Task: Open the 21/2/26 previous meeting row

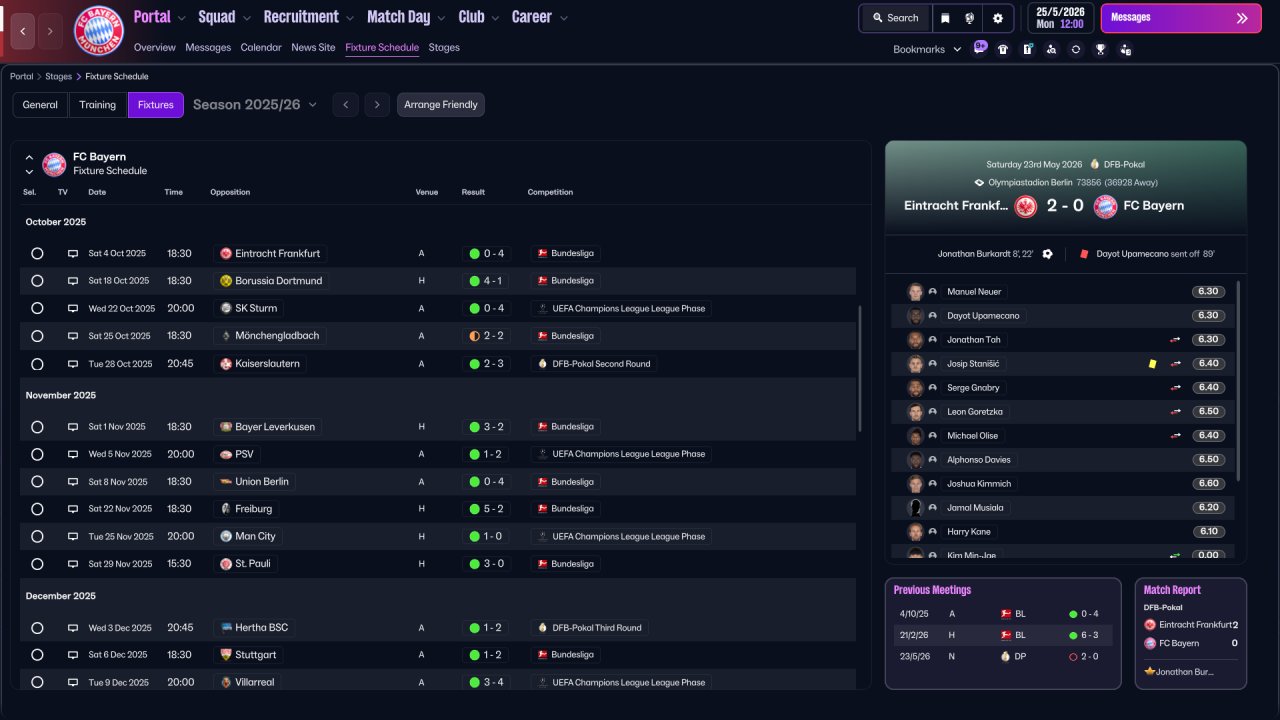Action: pyautogui.click(x=1003, y=635)
